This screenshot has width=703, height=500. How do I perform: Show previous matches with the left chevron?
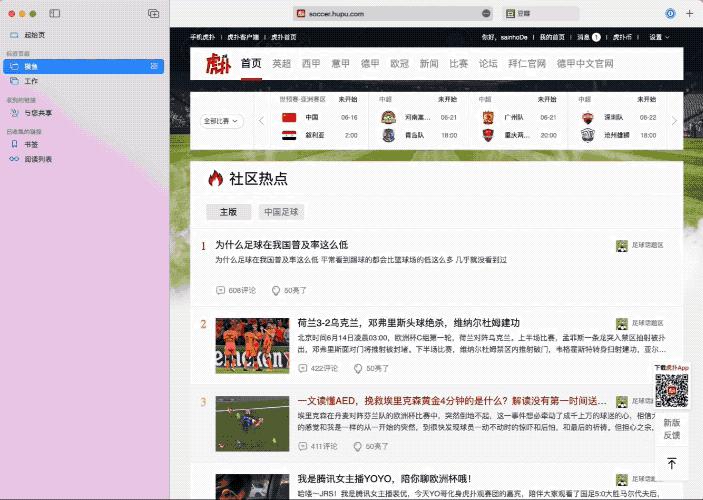(261, 120)
